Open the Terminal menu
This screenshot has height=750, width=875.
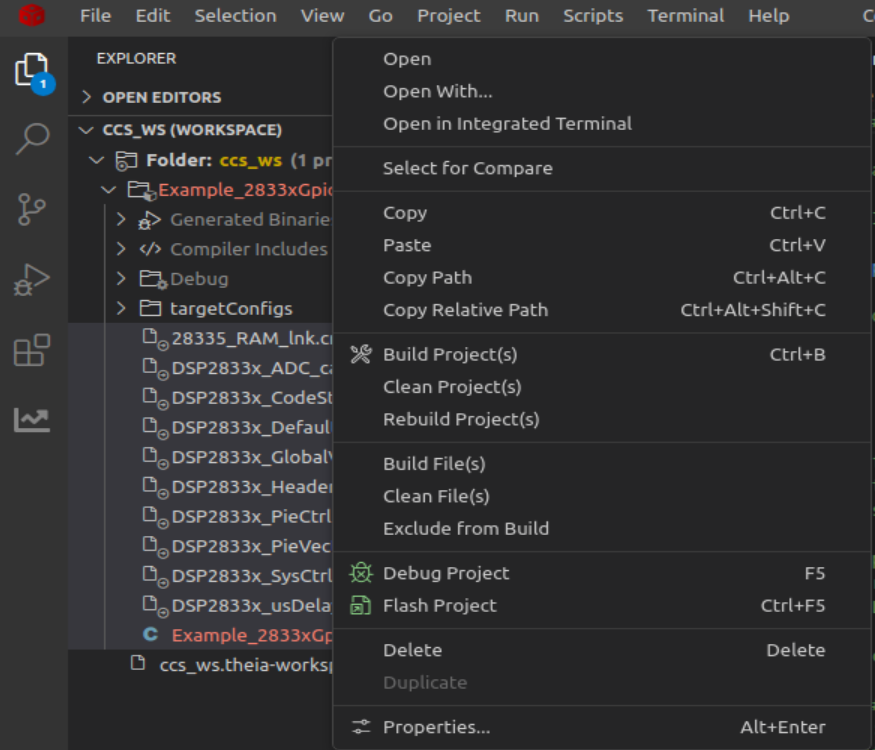[686, 16]
